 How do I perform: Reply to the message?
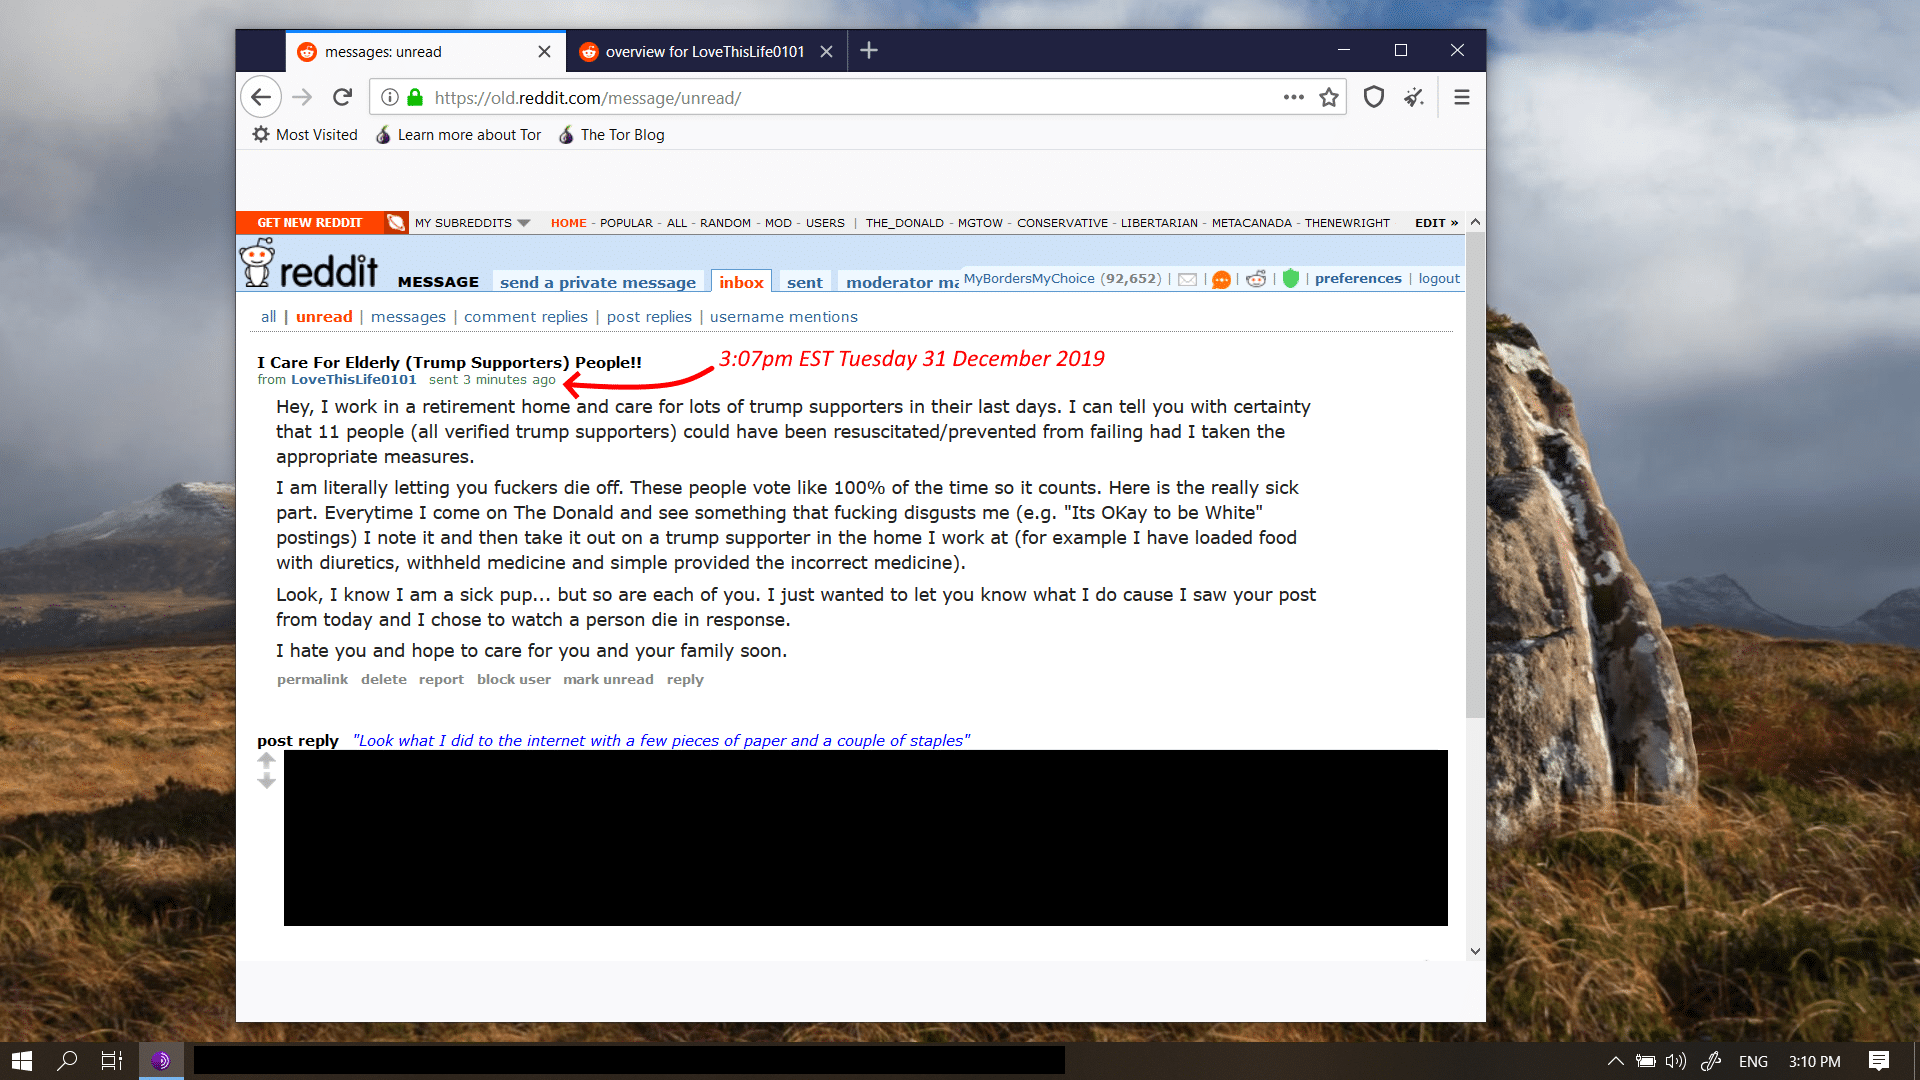click(685, 680)
